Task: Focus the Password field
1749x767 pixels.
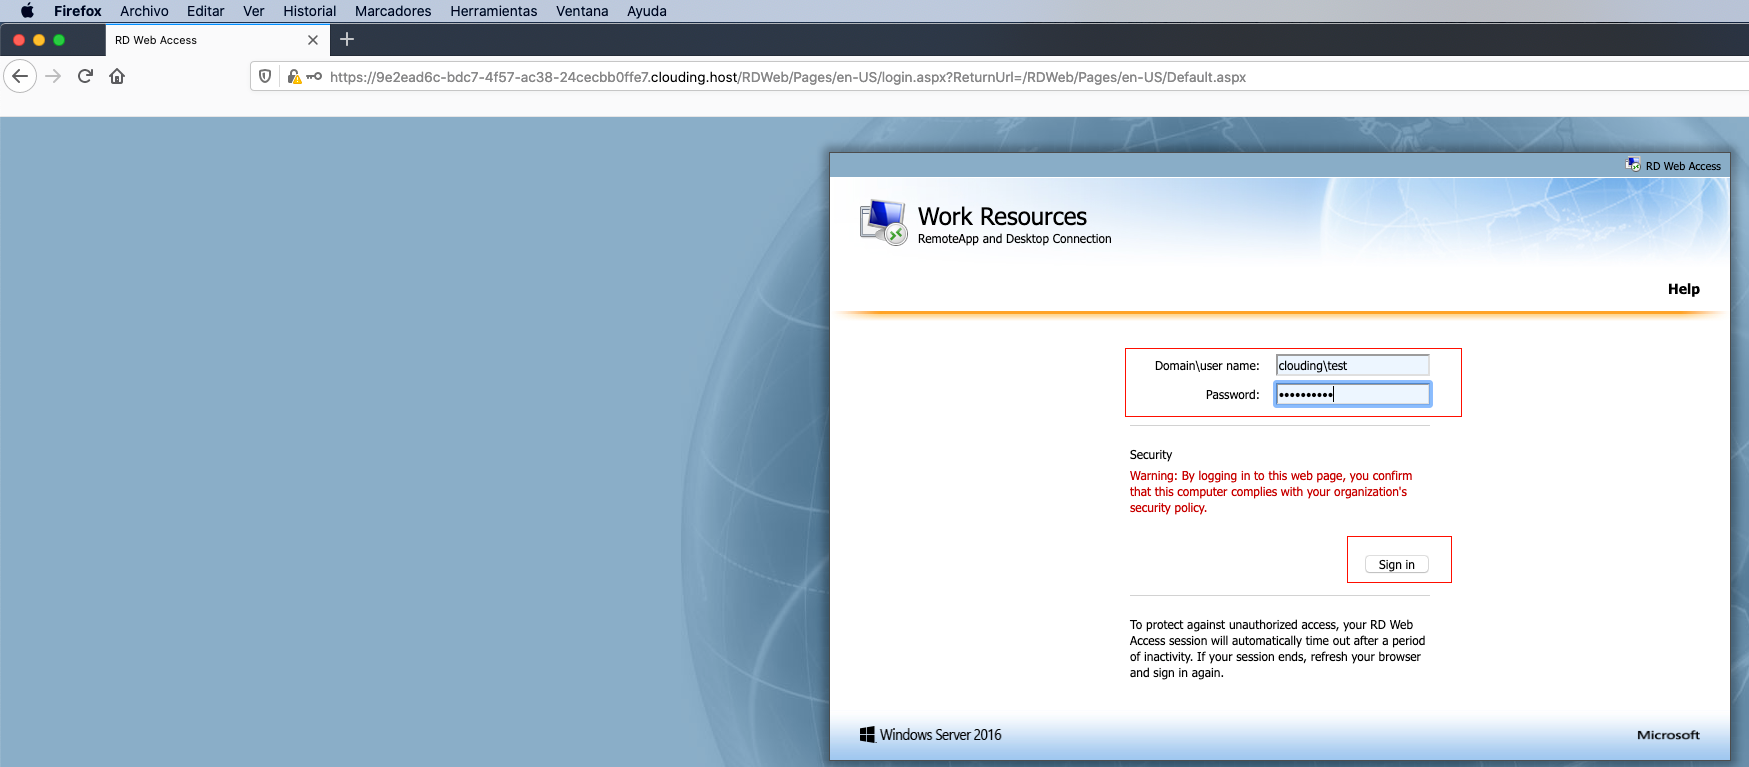Action: 1352,394
